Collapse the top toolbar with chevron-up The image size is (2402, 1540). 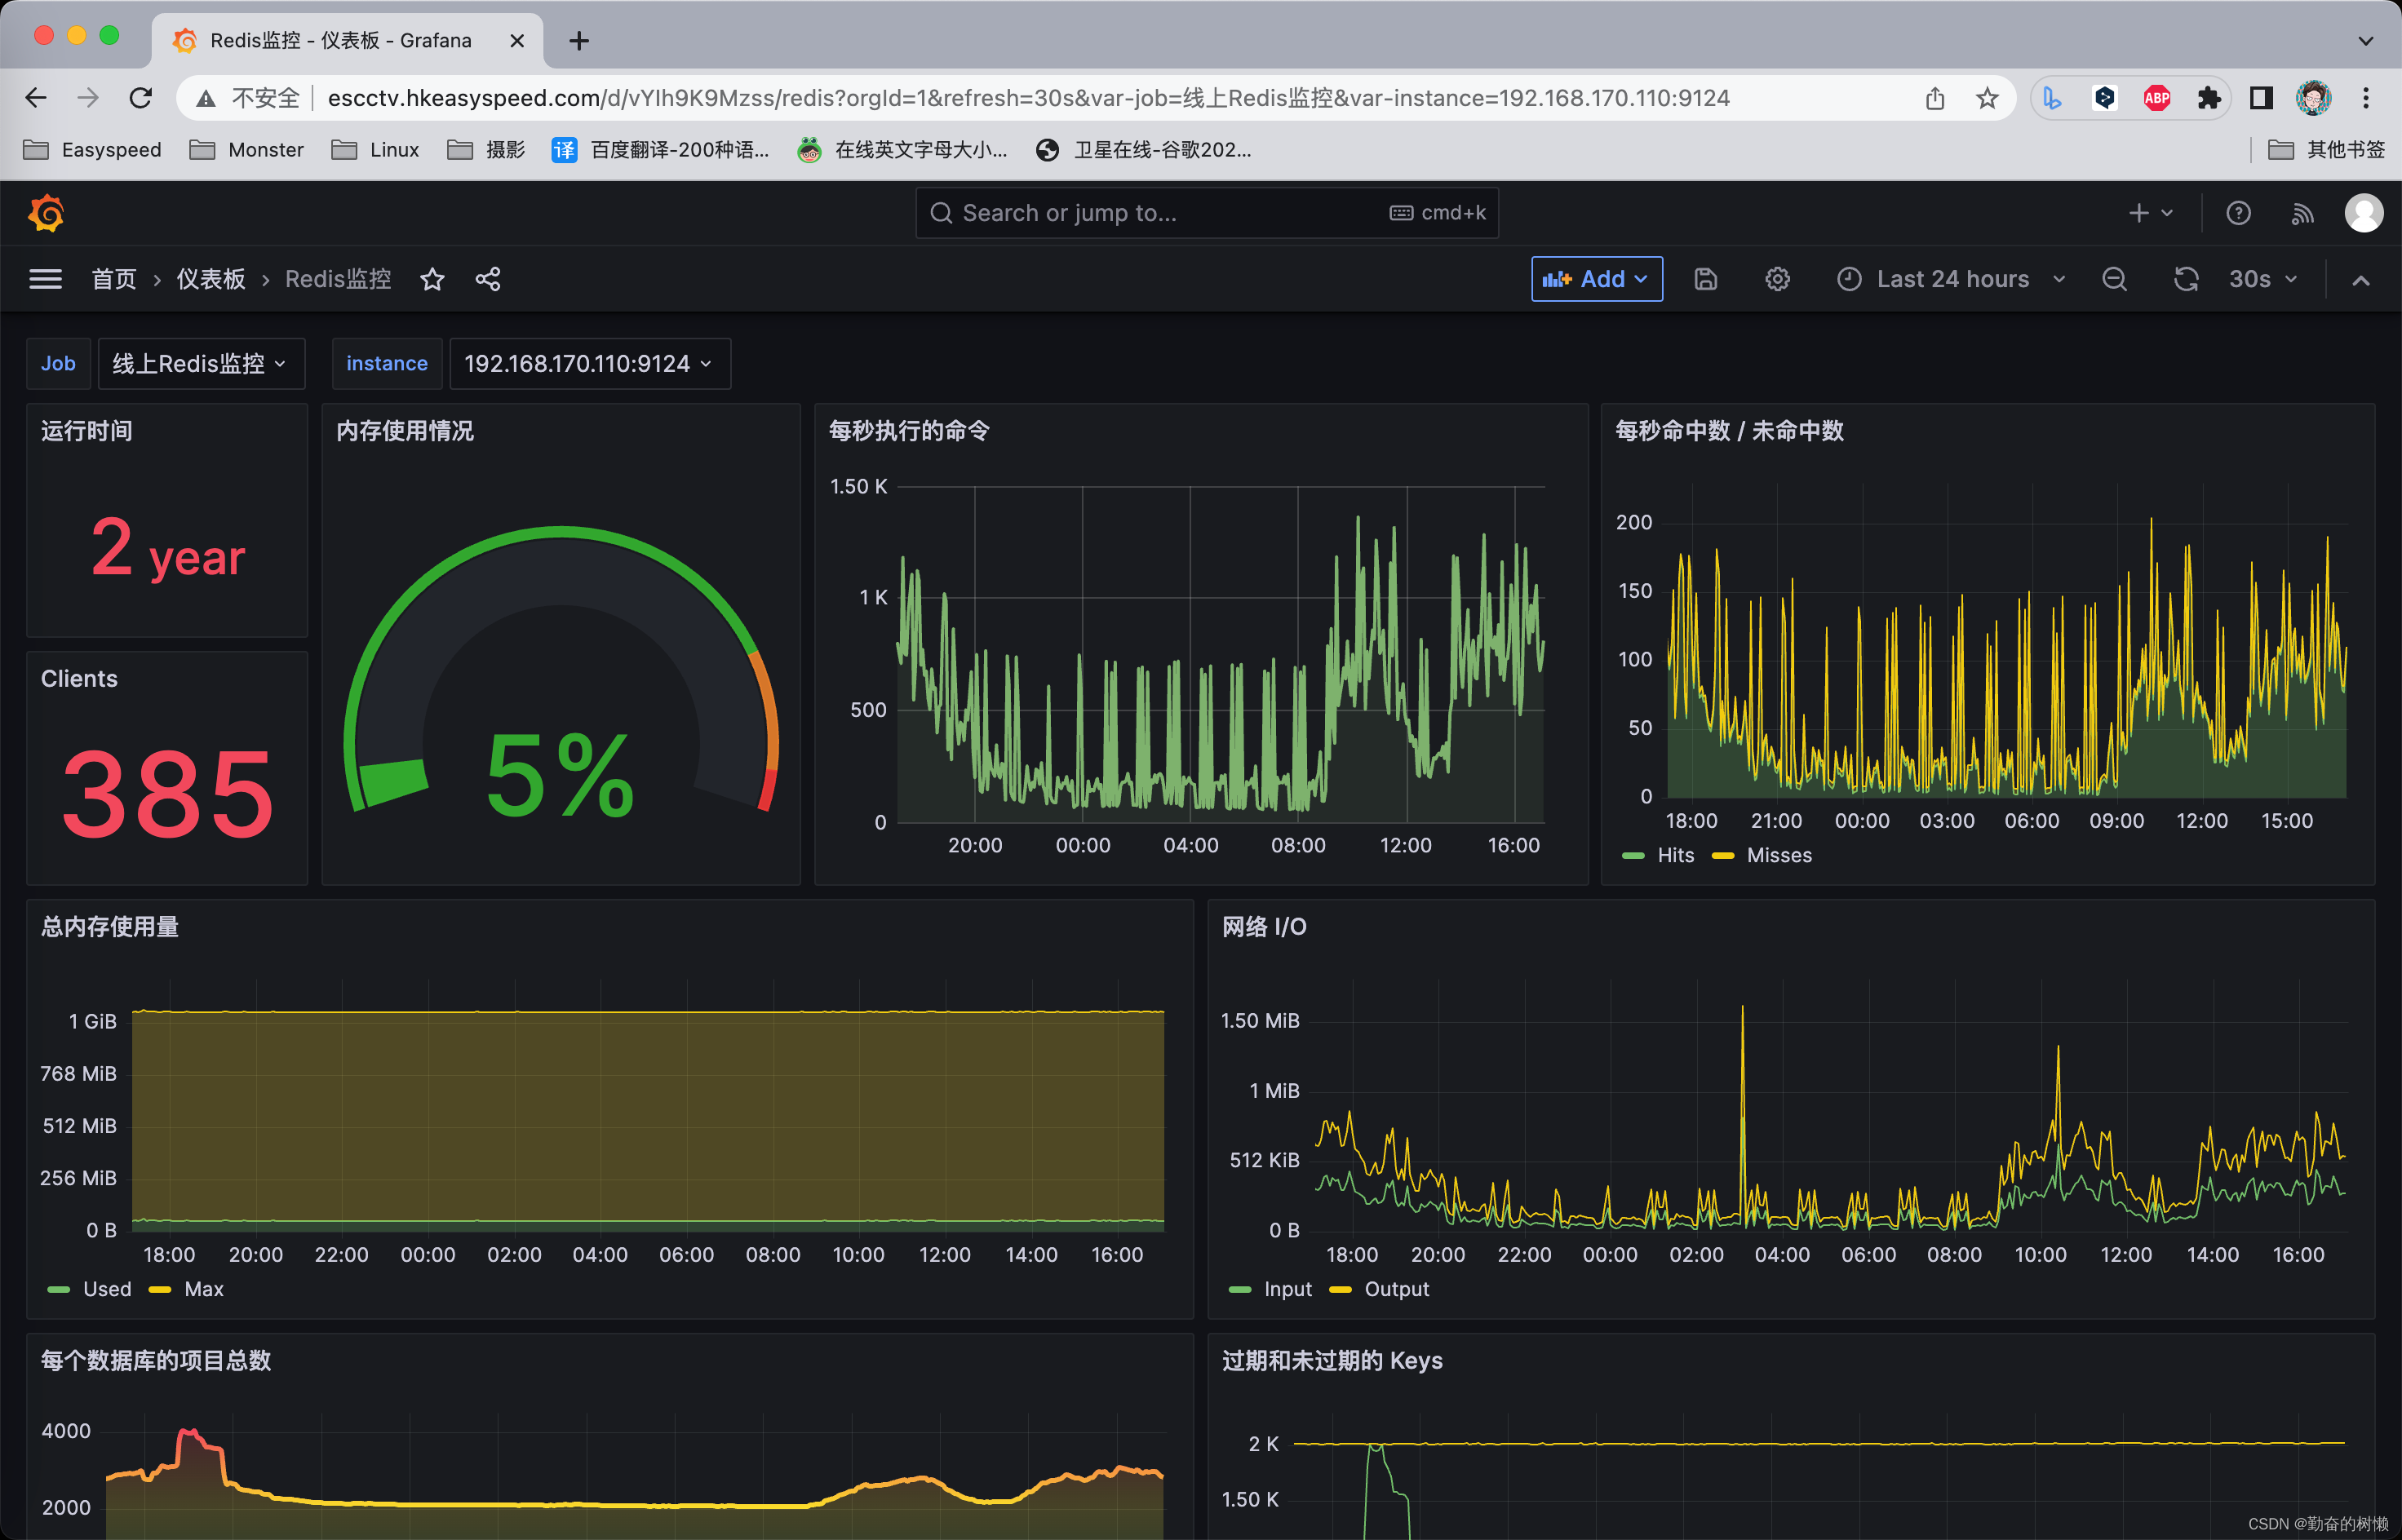point(2361,280)
